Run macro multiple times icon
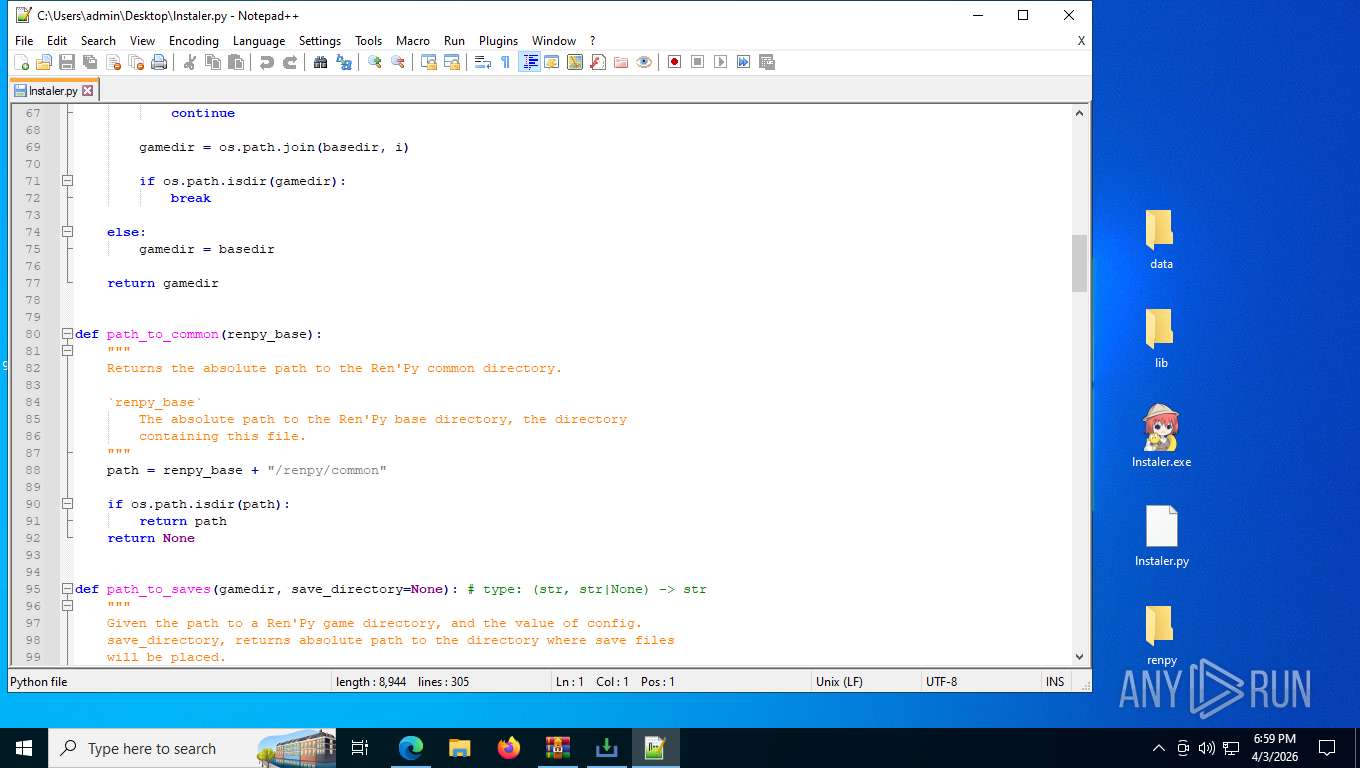The image size is (1360, 768). tap(744, 62)
